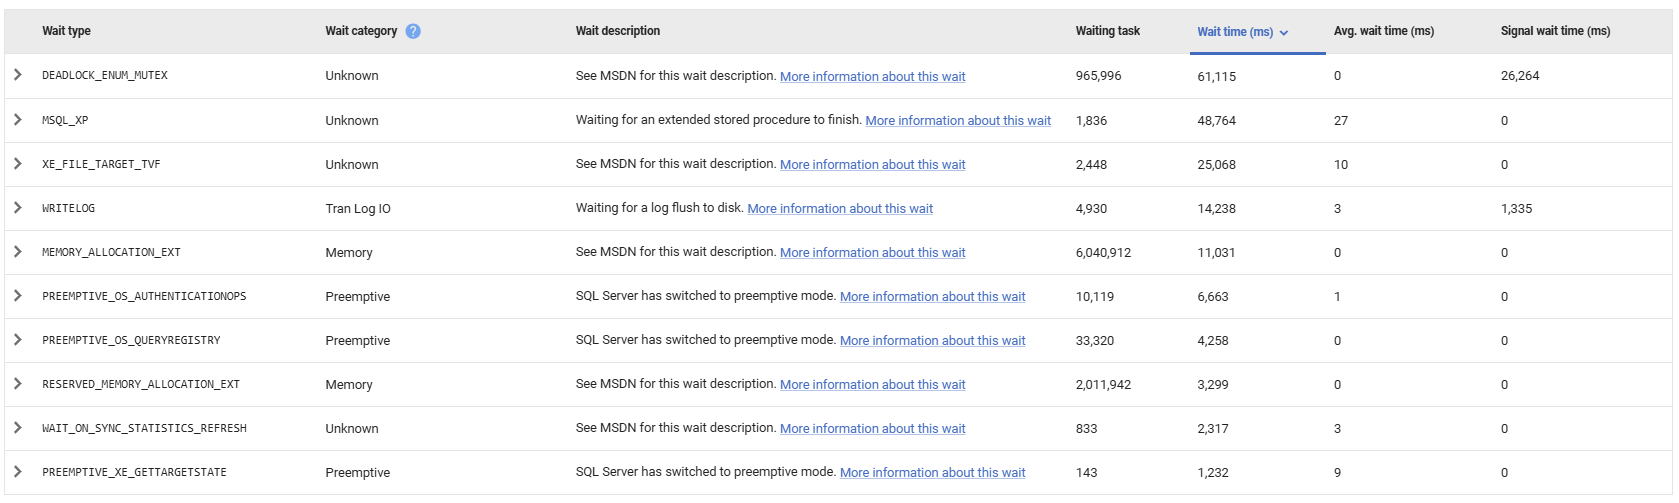Expand the XE_FILE_TARGET_TVF row
This screenshot has height=503, width=1679.
18,164
